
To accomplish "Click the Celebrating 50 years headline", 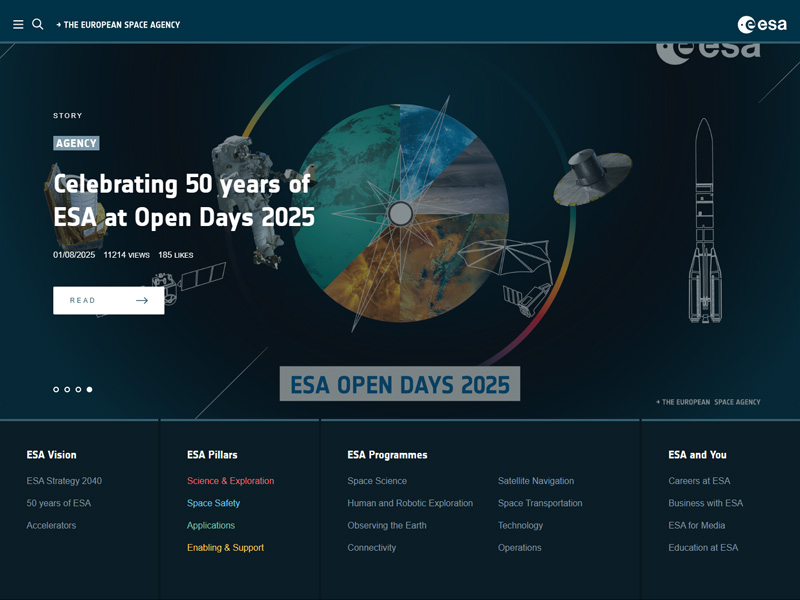I will (182, 199).
